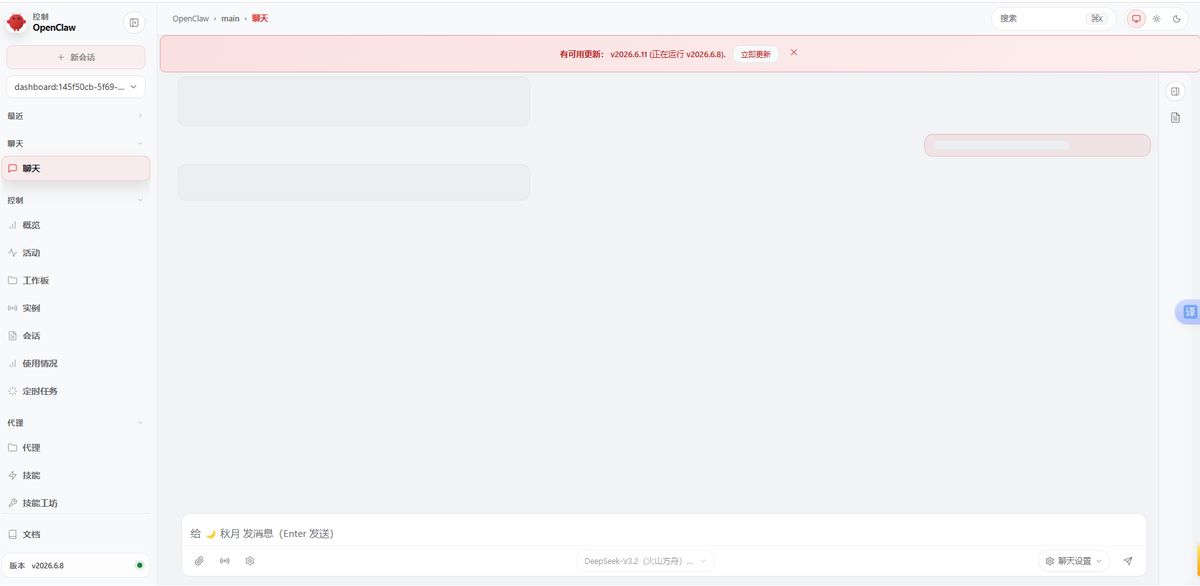Click the broadcast signal icon in composer
This screenshot has height=586, width=1200.
coord(224,561)
